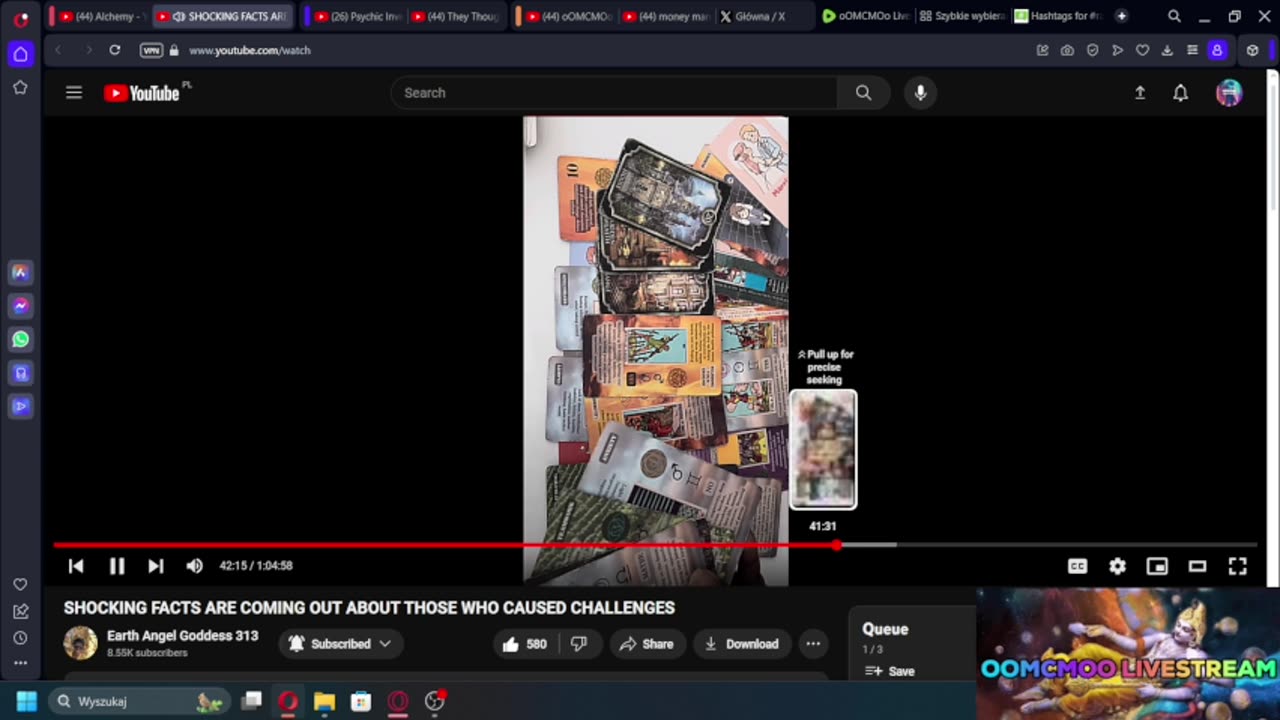The width and height of the screenshot is (1280, 720).
Task: Open Windows Start menu
Action: (26, 701)
